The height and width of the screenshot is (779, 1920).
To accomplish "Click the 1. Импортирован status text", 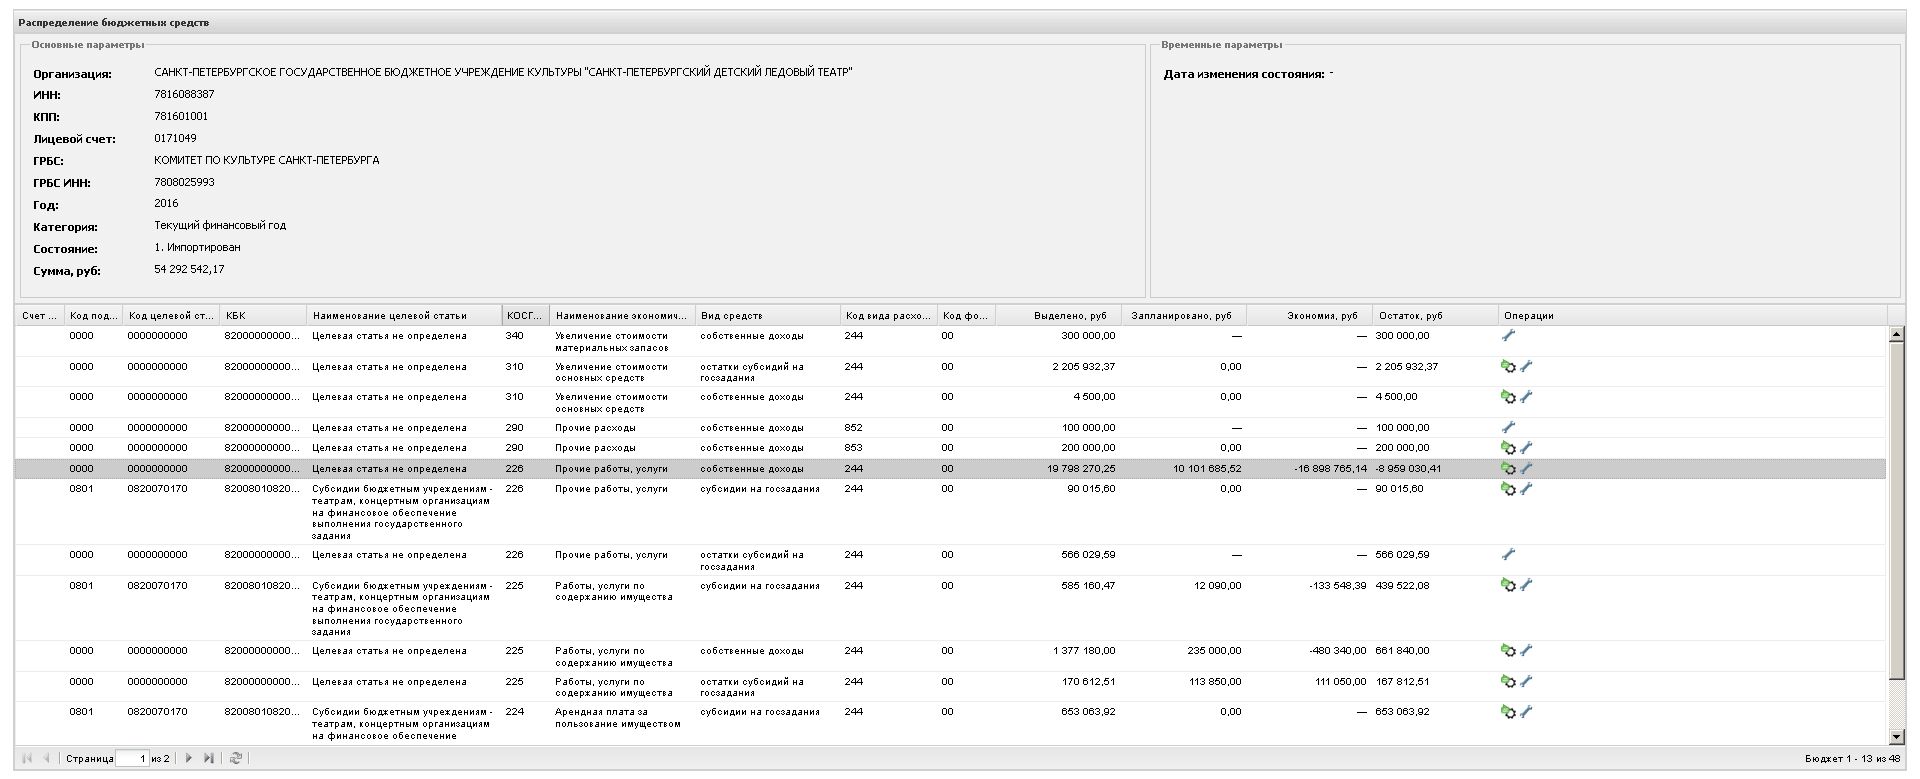I will pyautogui.click(x=197, y=247).
